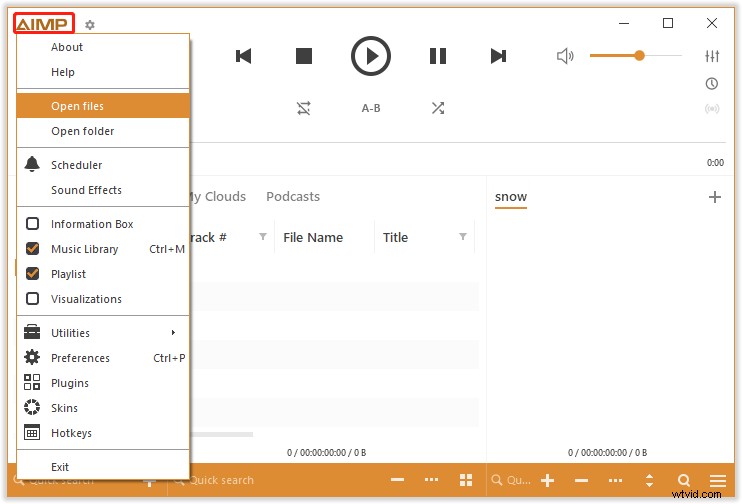This screenshot has width=742, height=504.
Task: Click the library minus remove icon
Action: click(398, 480)
